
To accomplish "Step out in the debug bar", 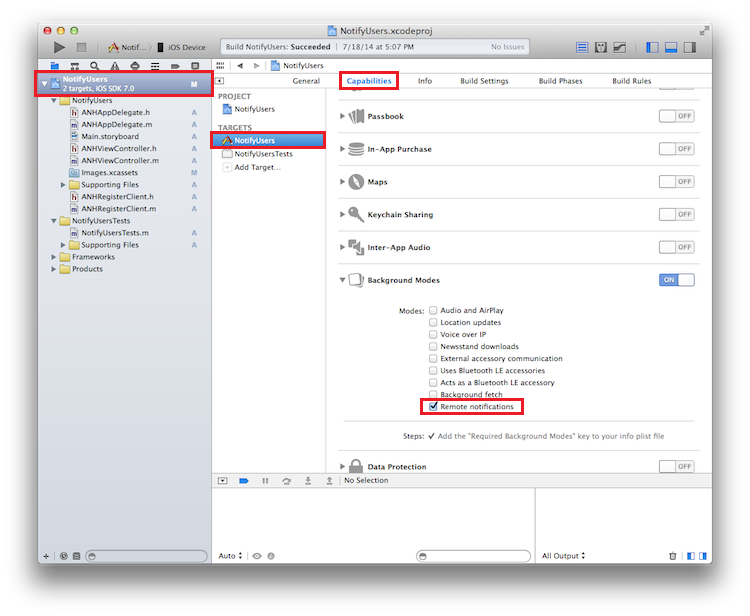I will tap(329, 481).
